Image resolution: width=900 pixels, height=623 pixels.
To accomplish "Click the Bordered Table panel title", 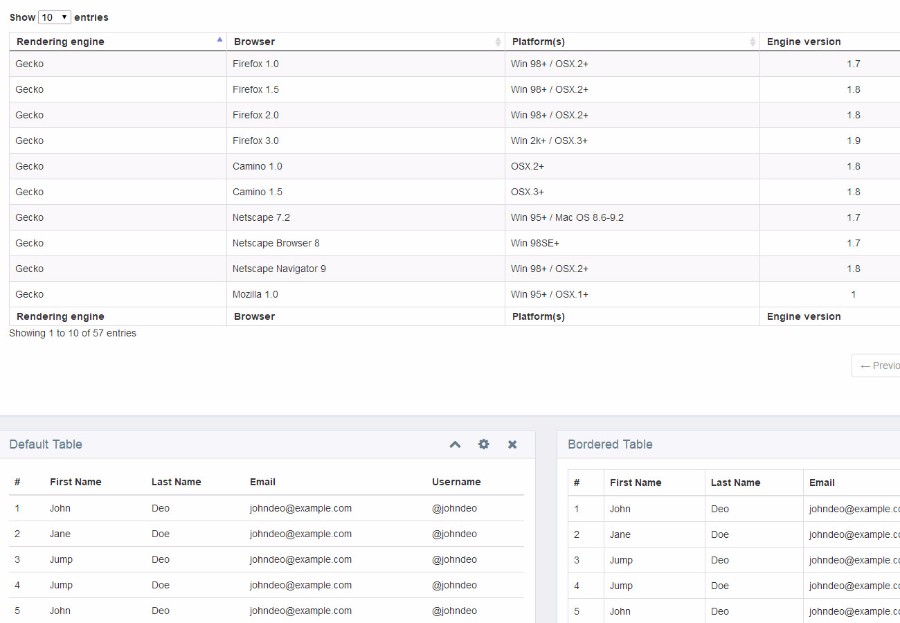I will (x=610, y=444).
